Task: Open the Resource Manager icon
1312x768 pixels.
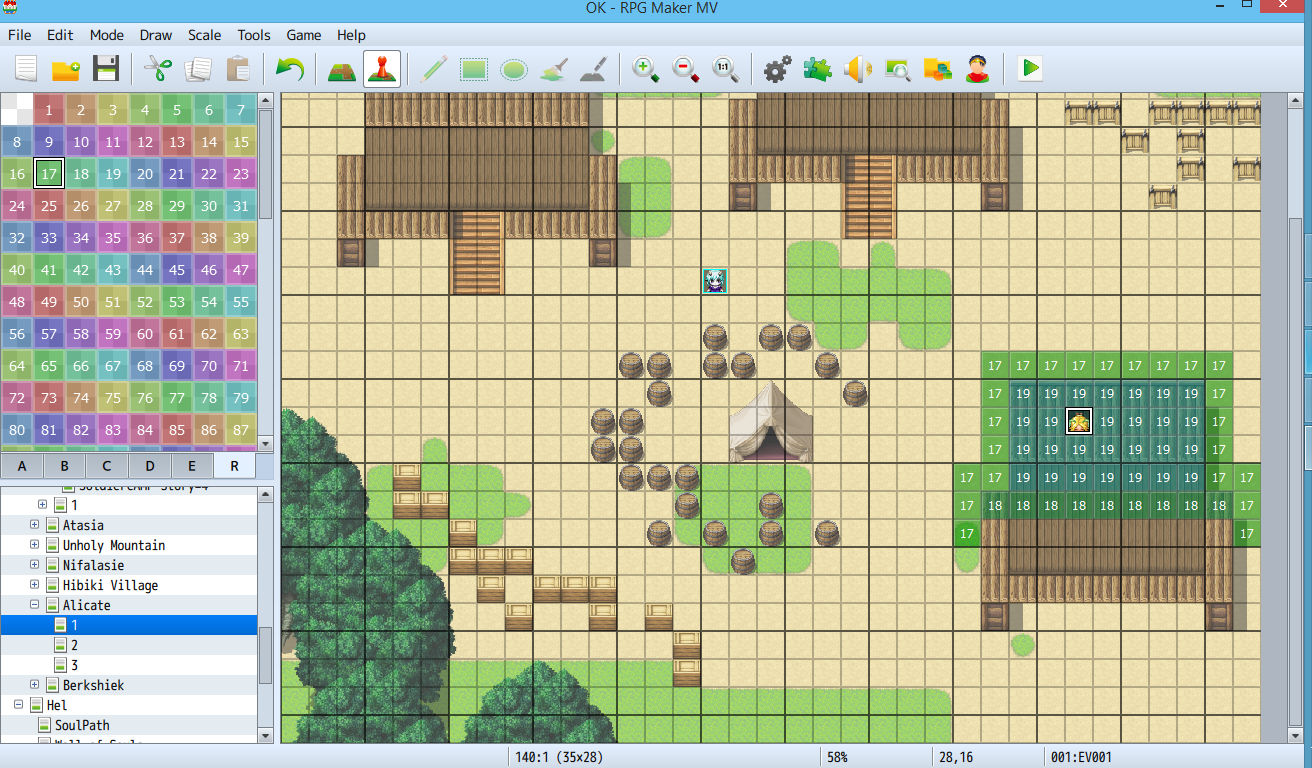Action: click(938, 69)
